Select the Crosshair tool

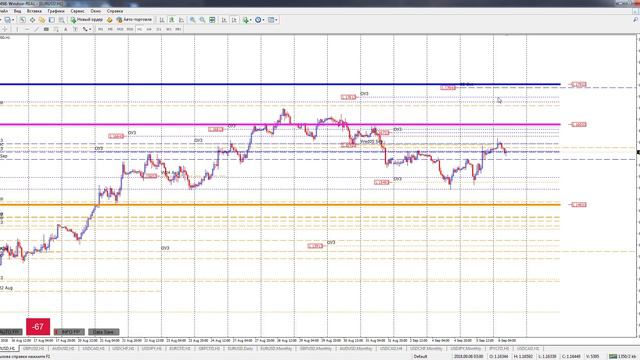5,29
